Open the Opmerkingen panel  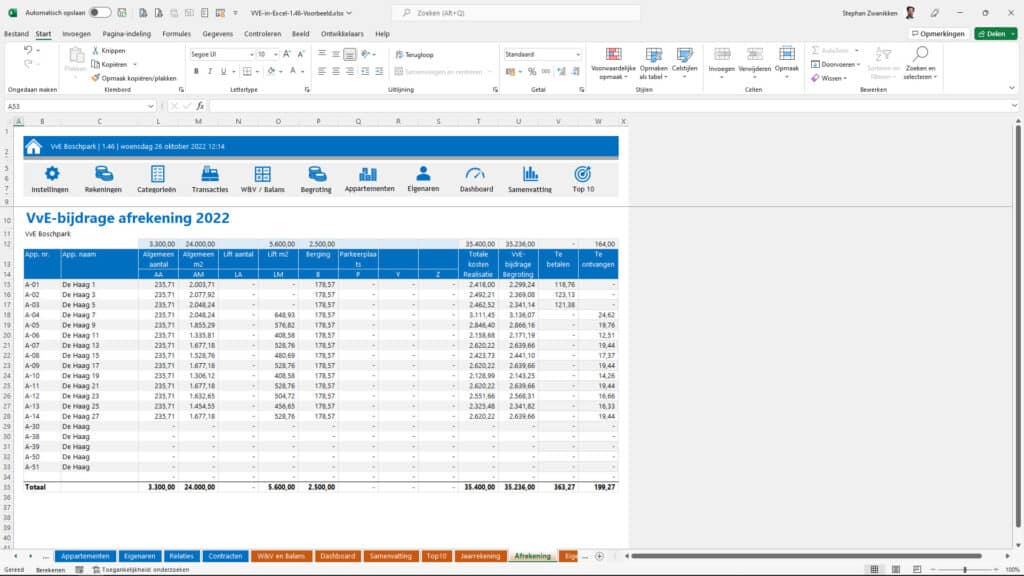(938, 32)
